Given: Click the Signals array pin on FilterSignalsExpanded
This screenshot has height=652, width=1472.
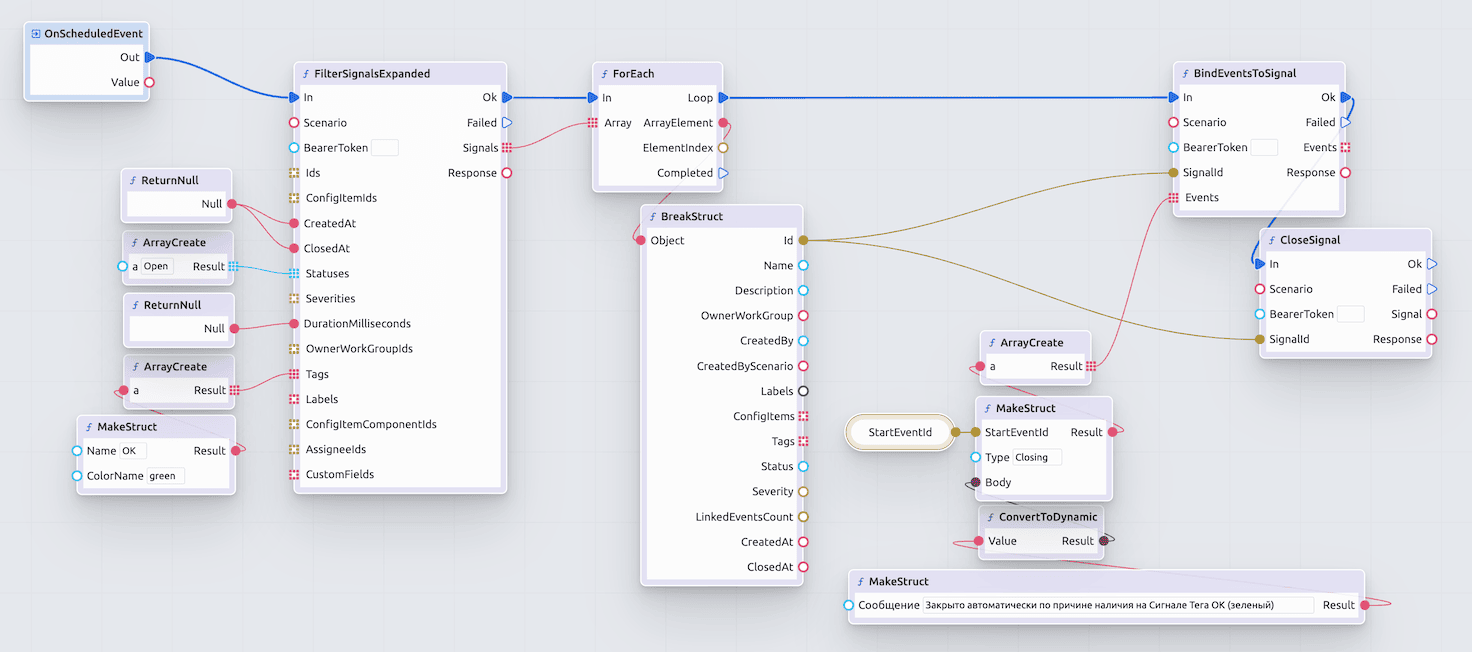Looking at the screenshot, I should click(507, 148).
